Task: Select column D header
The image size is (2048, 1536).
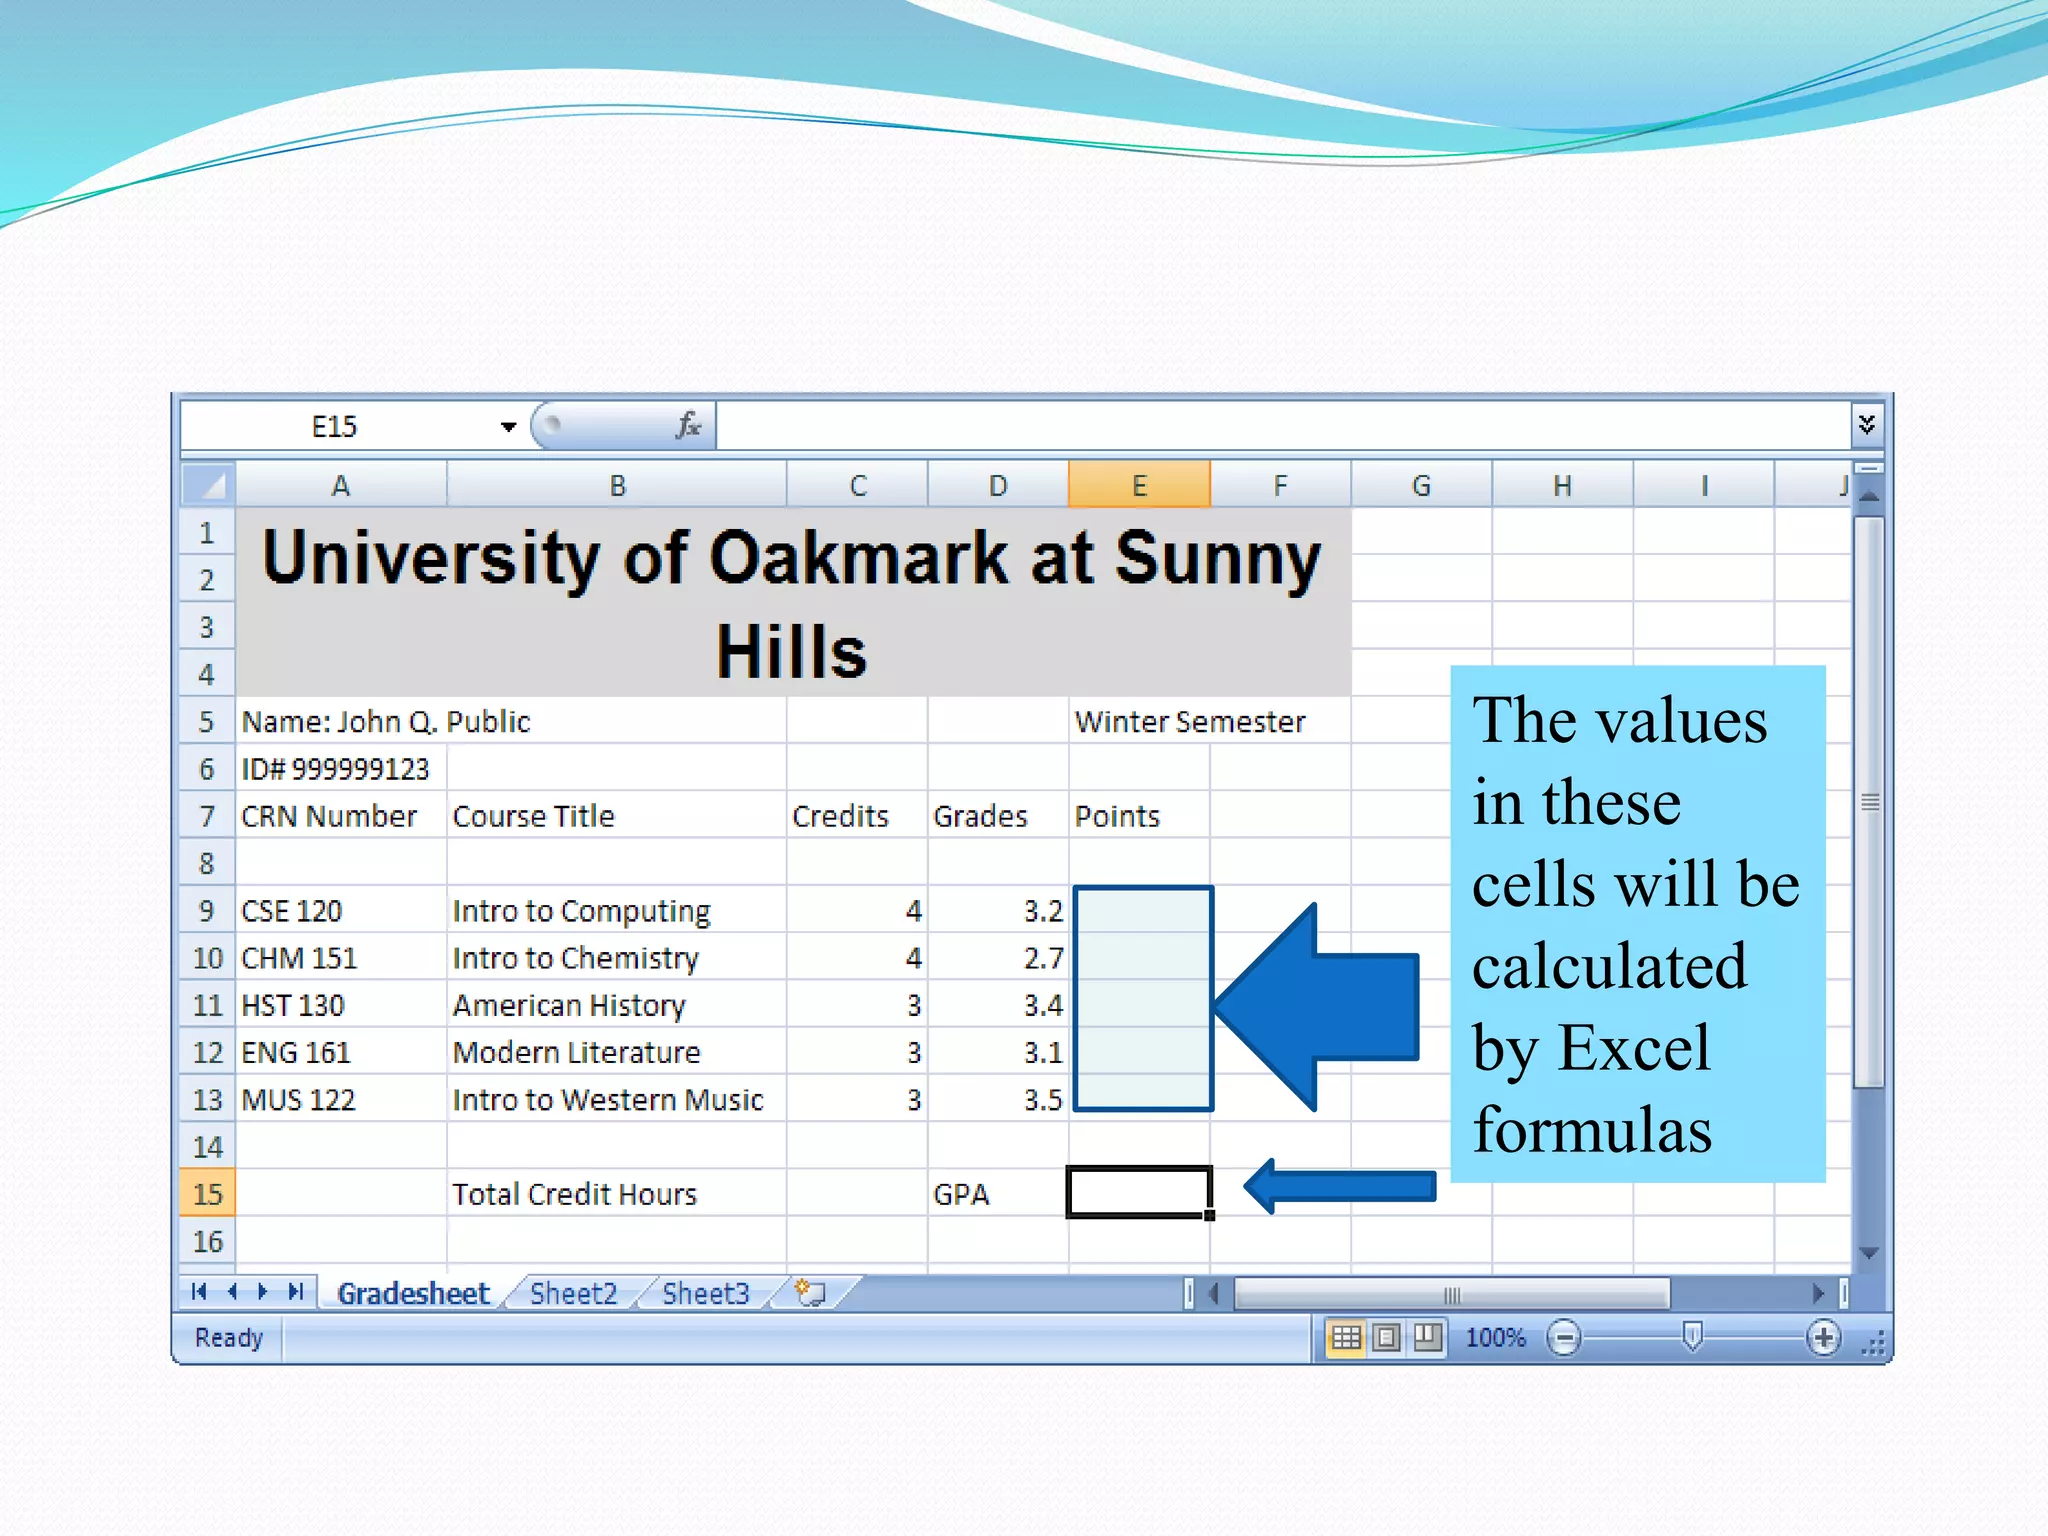Action: (x=998, y=486)
